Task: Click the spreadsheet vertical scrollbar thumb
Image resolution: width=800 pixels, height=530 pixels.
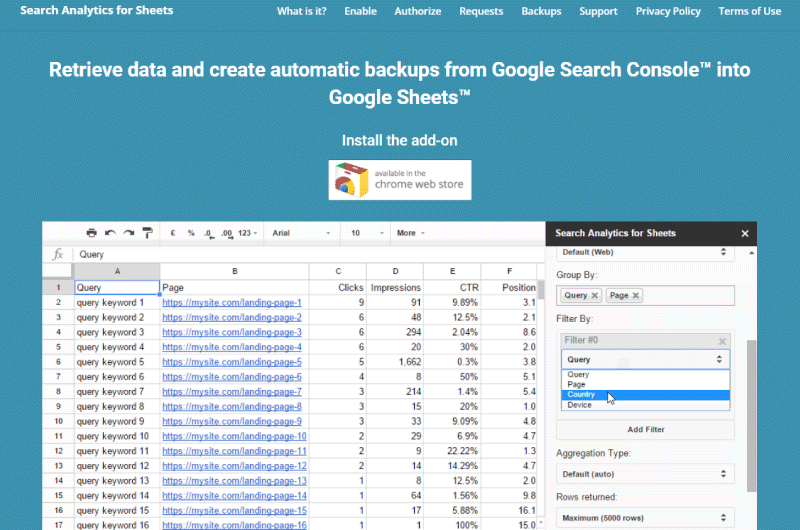Action: point(541,290)
